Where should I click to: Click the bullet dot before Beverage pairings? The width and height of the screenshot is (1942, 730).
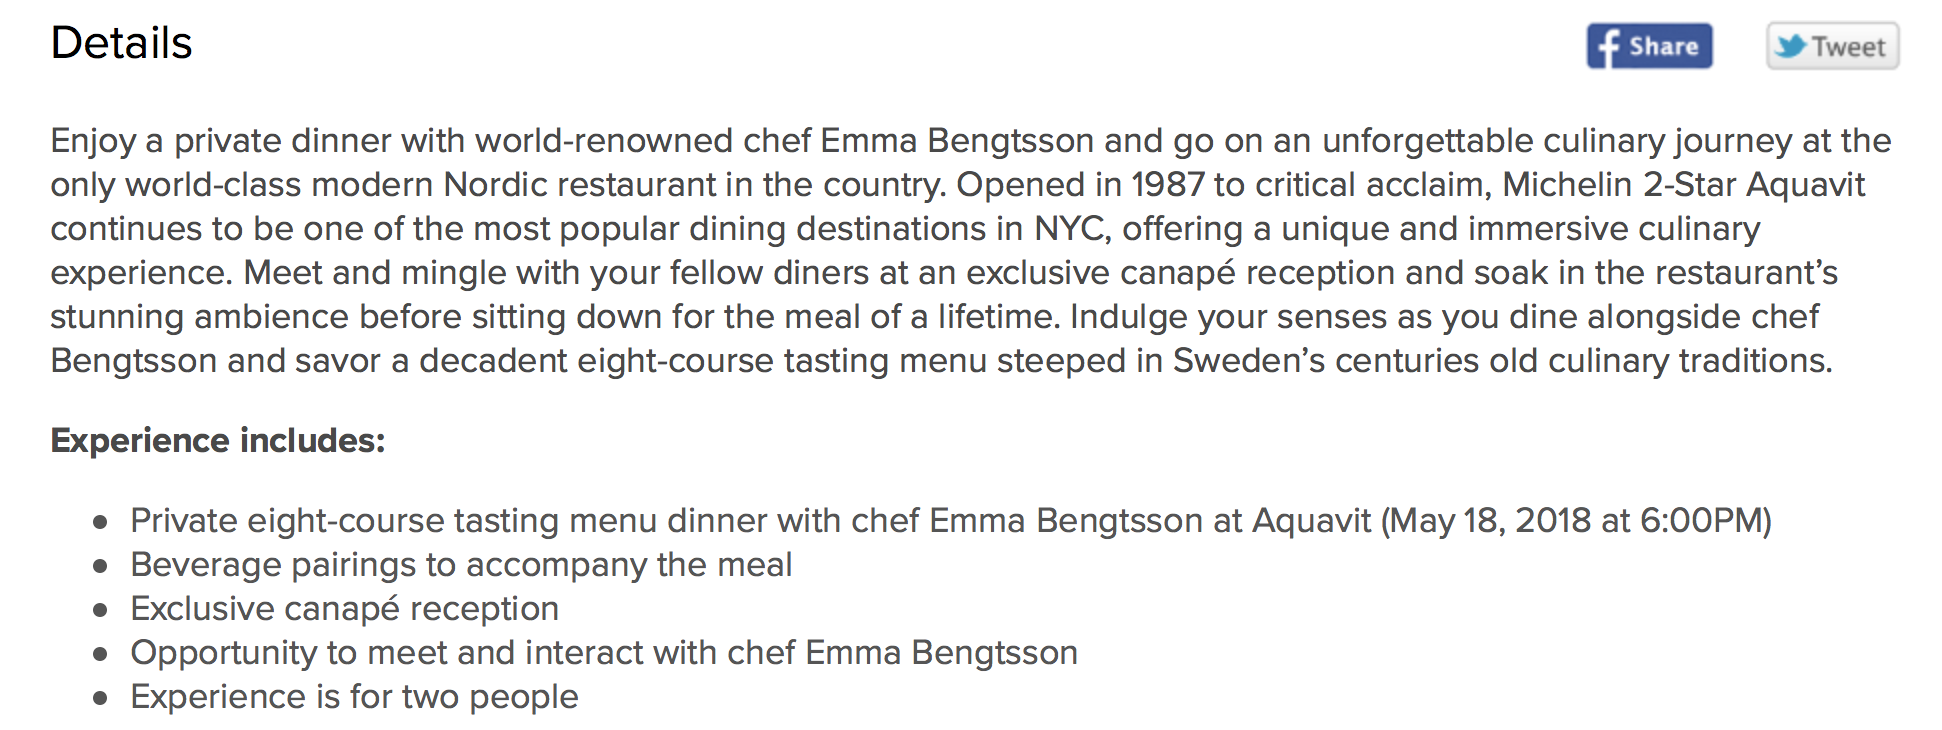click(100, 566)
